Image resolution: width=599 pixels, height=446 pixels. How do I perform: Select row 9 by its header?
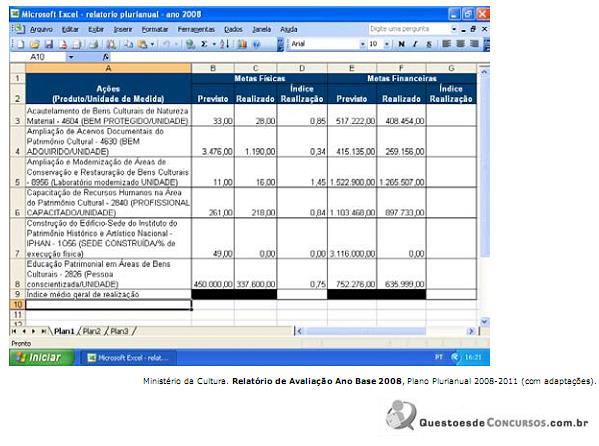(17, 294)
